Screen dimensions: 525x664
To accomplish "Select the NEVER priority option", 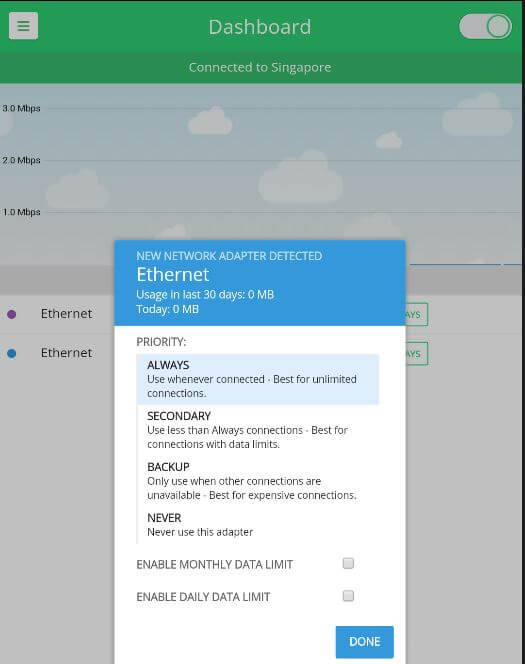I will 258,525.
